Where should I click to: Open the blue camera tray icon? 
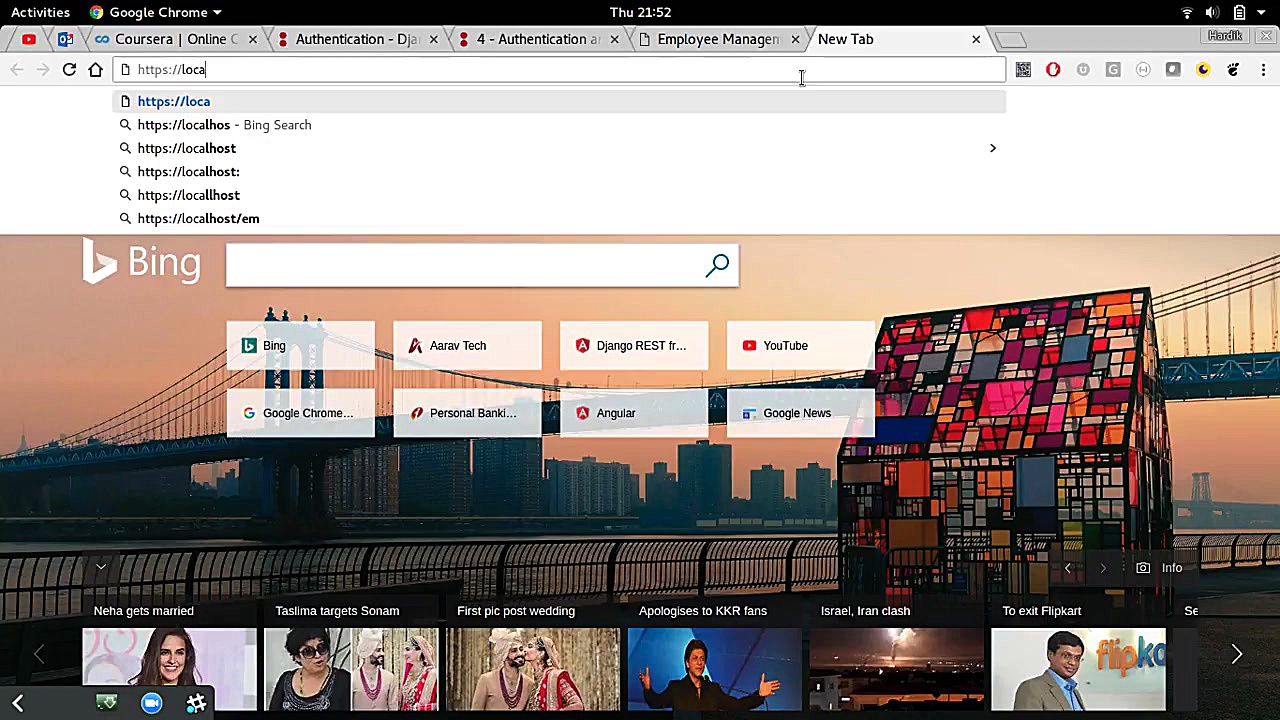151,703
